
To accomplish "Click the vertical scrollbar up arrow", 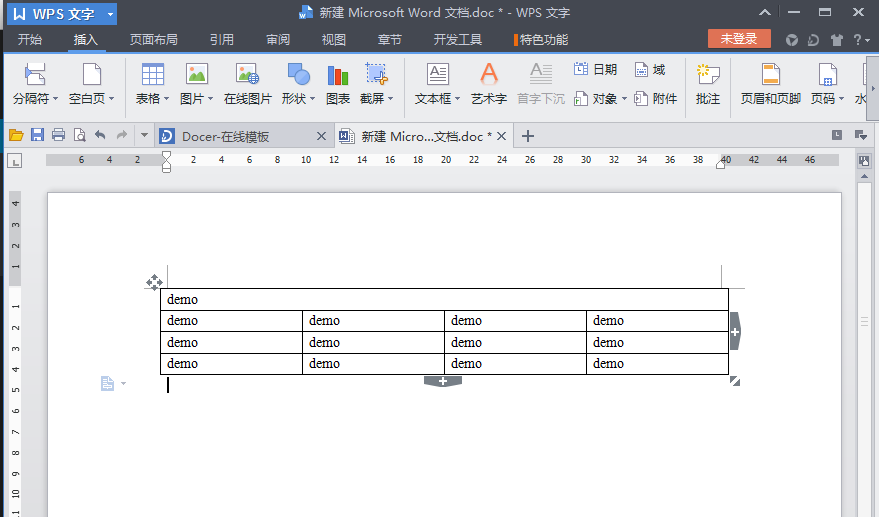I will click(864, 177).
